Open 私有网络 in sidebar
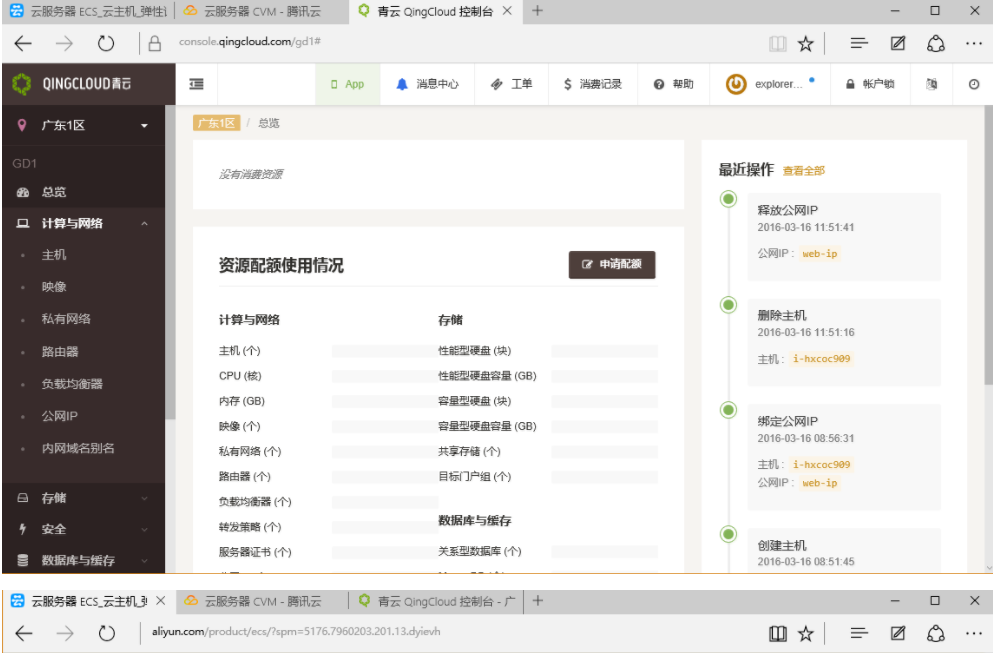This screenshot has height=653, width=993. coord(66,319)
